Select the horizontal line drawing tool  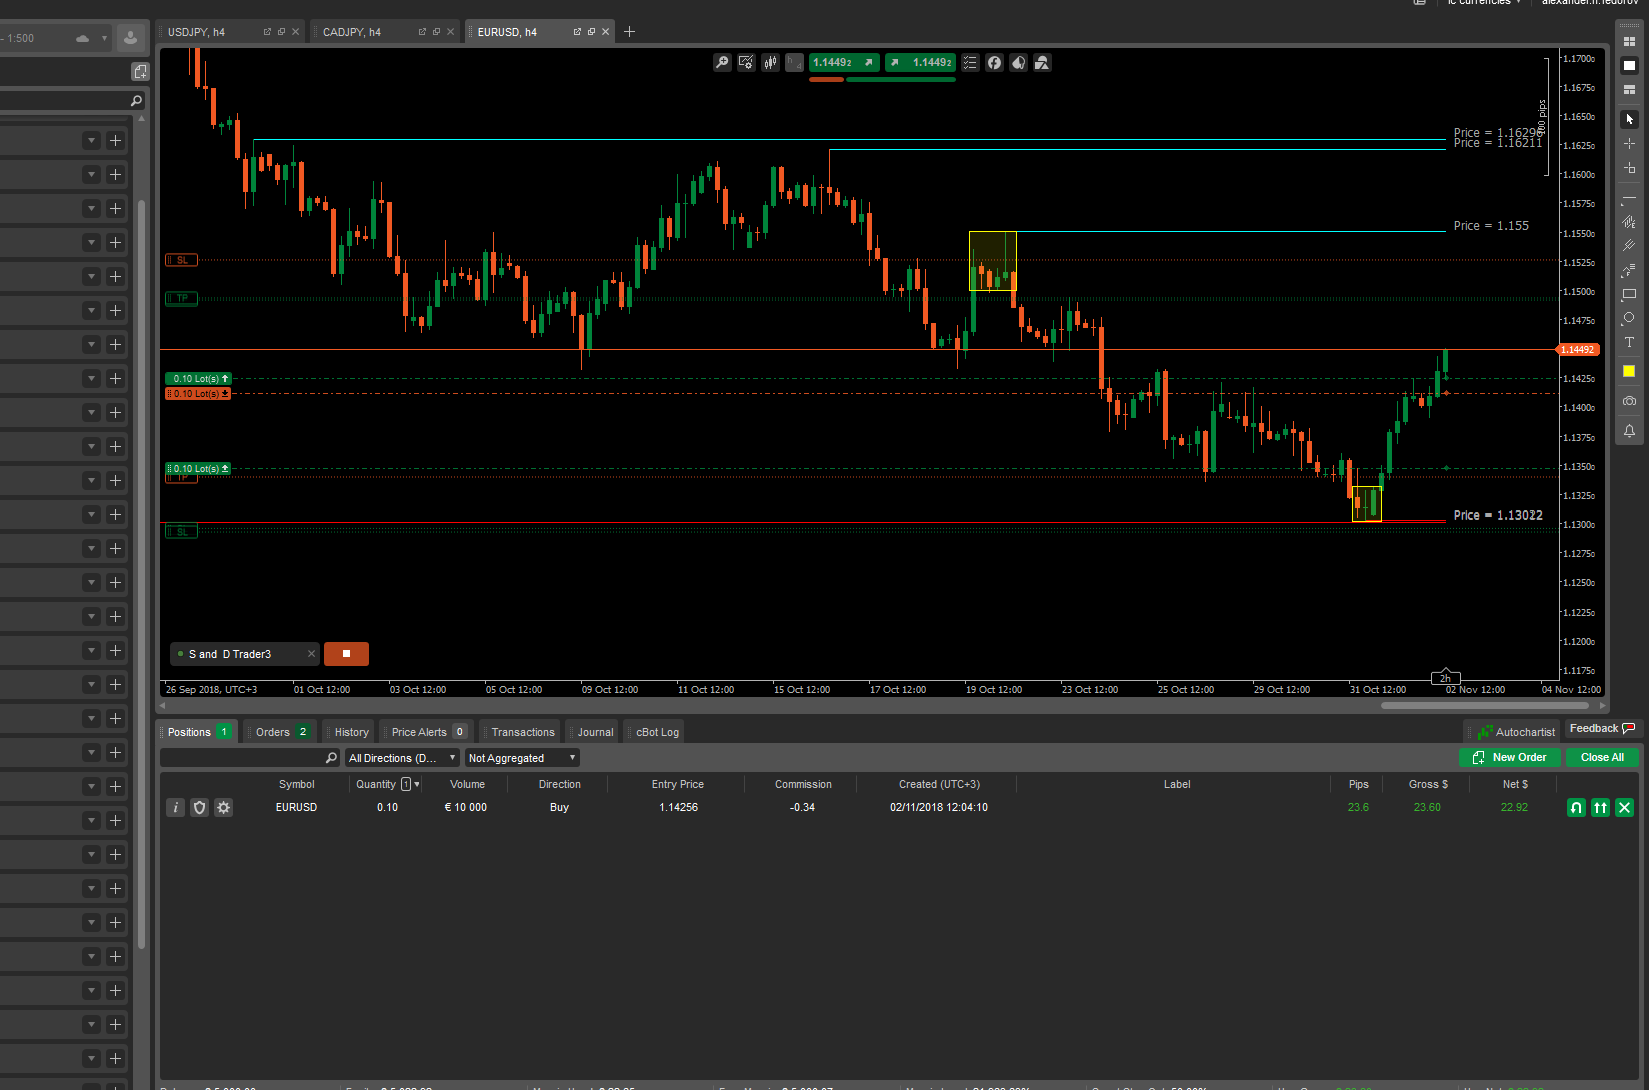tap(1629, 199)
